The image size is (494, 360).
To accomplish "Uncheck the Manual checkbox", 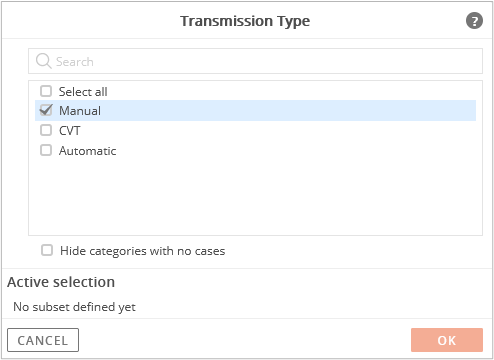I will 46,110.
